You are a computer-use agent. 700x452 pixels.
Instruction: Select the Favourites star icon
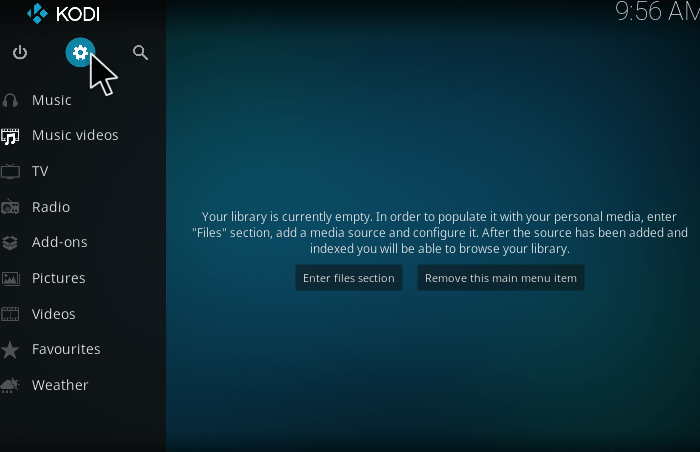[10, 350]
